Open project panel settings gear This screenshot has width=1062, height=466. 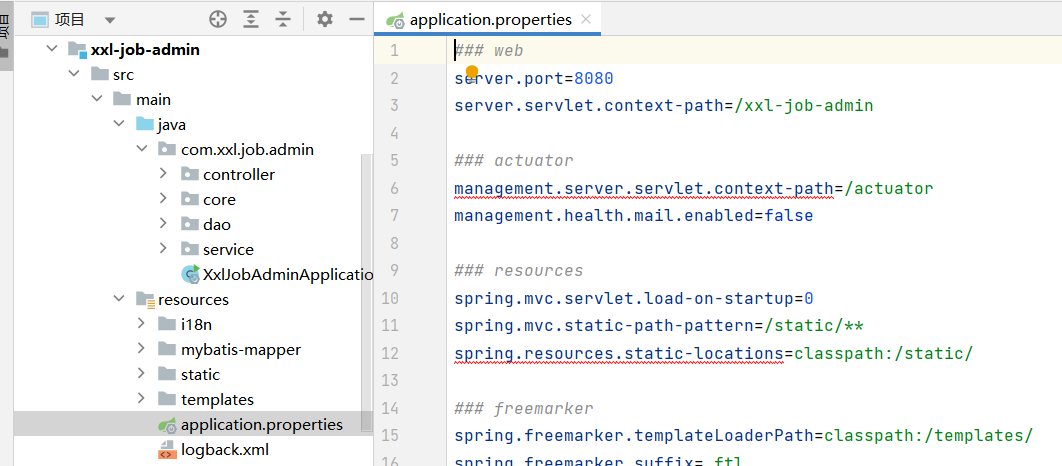point(325,20)
